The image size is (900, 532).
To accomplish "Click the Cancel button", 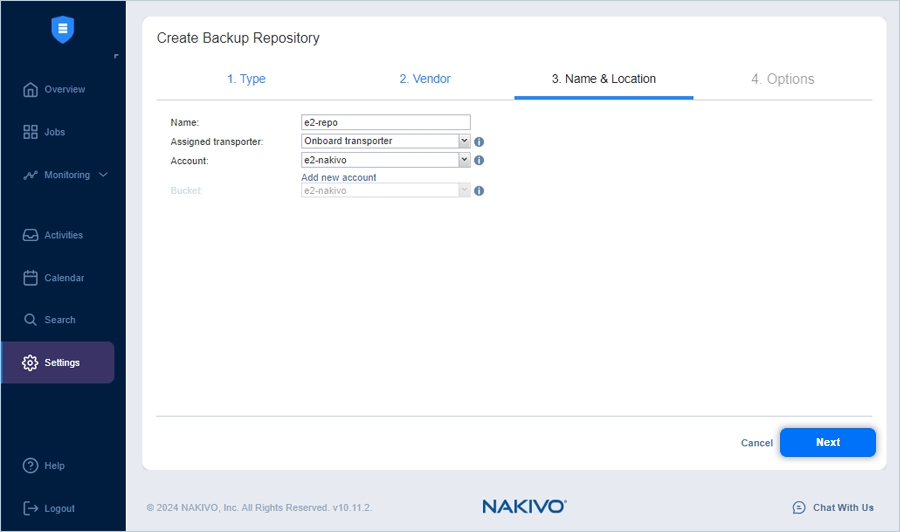I will click(x=757, y=443).
